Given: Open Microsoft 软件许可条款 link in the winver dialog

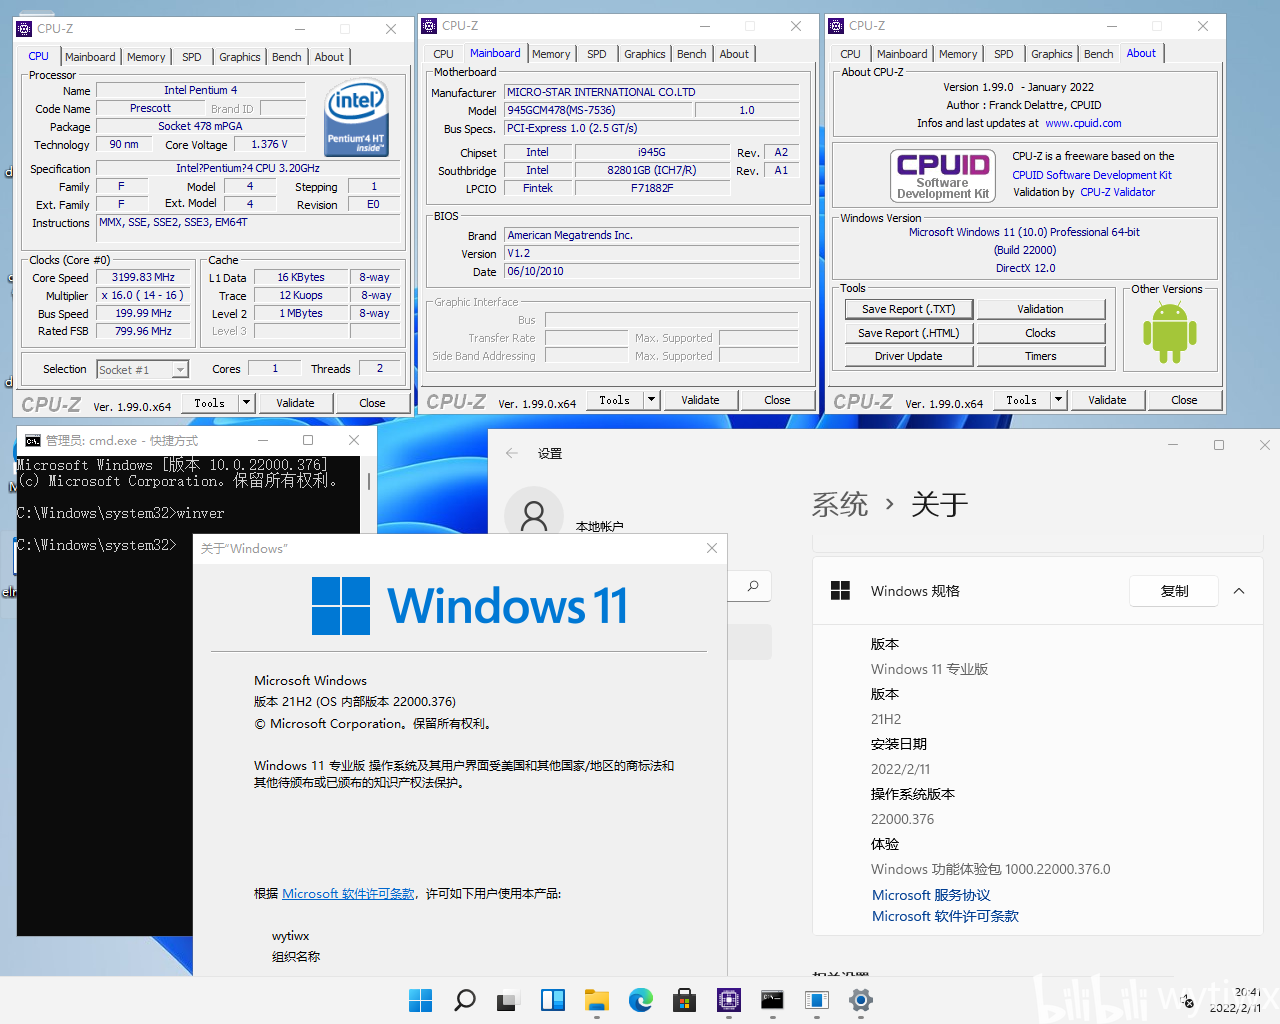Looking at the screenshot, I should pyautogui.click(x=348, y=894).
